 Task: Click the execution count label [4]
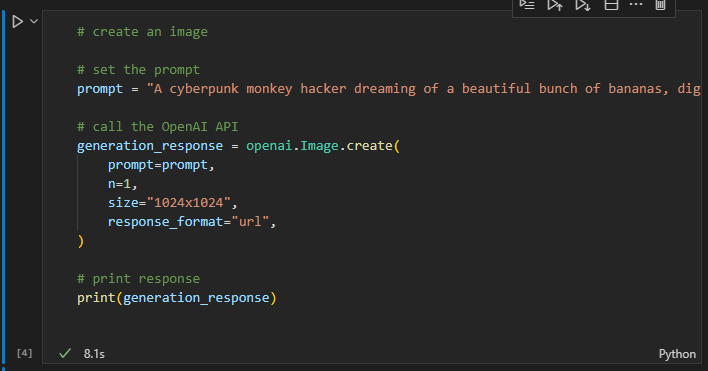pos(24,353)
